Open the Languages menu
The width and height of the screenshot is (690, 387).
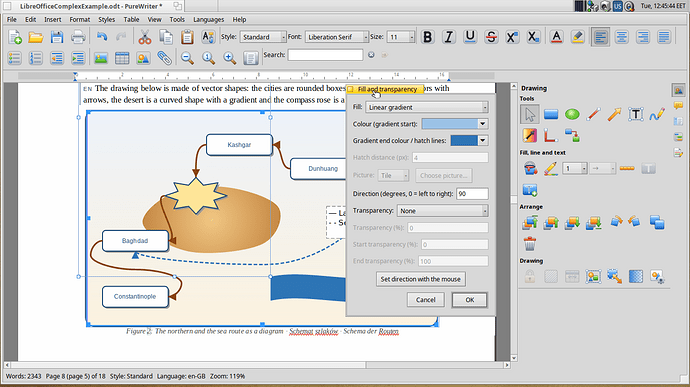click(x=209, y=19)
